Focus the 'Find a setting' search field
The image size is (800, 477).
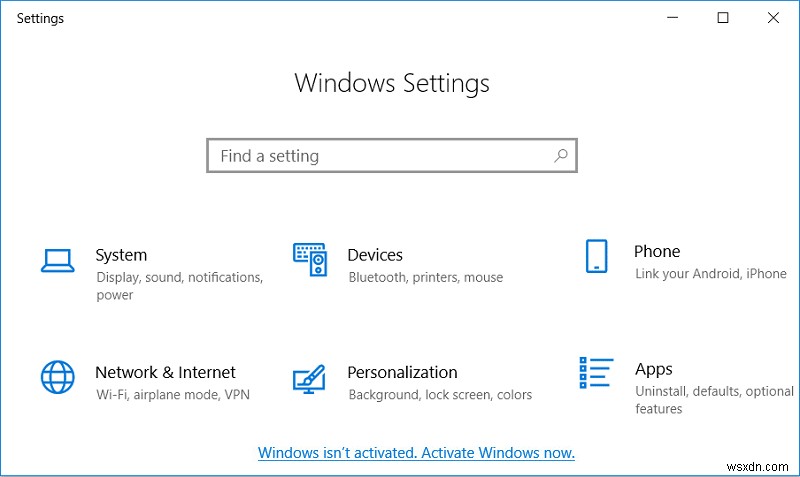click(x=380, y=156)
